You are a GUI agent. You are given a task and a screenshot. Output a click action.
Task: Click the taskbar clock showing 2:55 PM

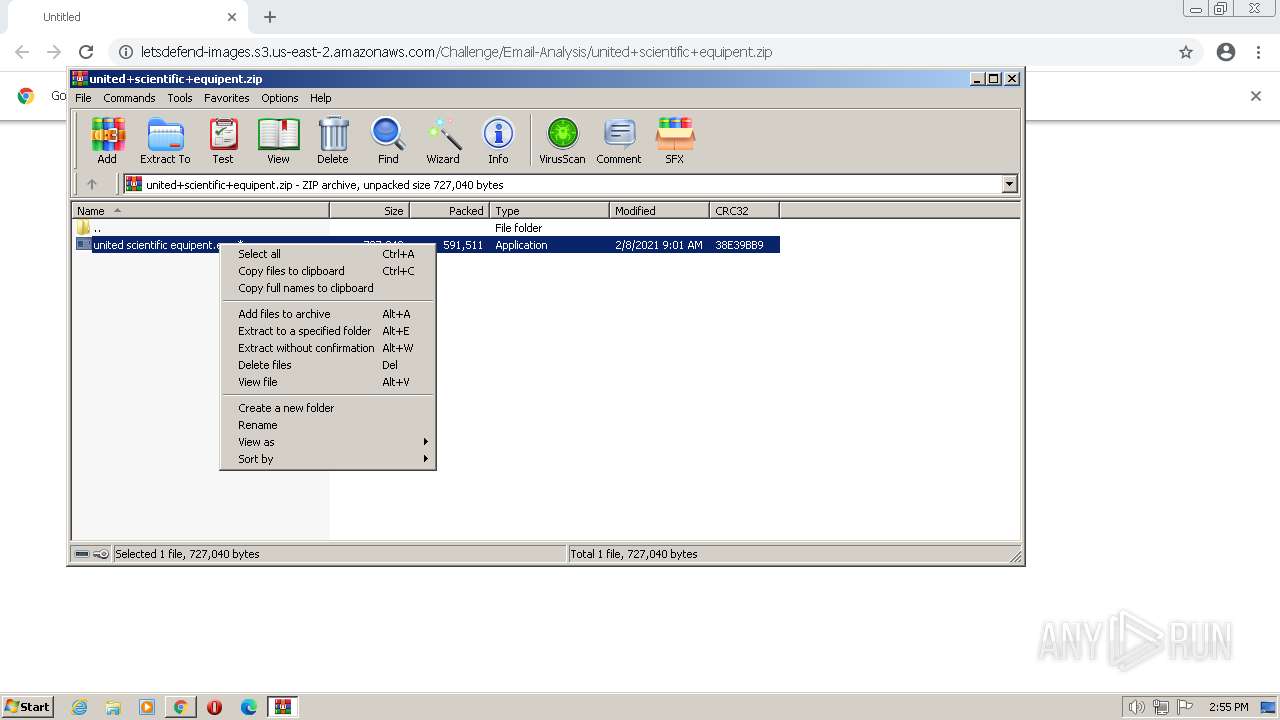click(x=1228, y=707)
